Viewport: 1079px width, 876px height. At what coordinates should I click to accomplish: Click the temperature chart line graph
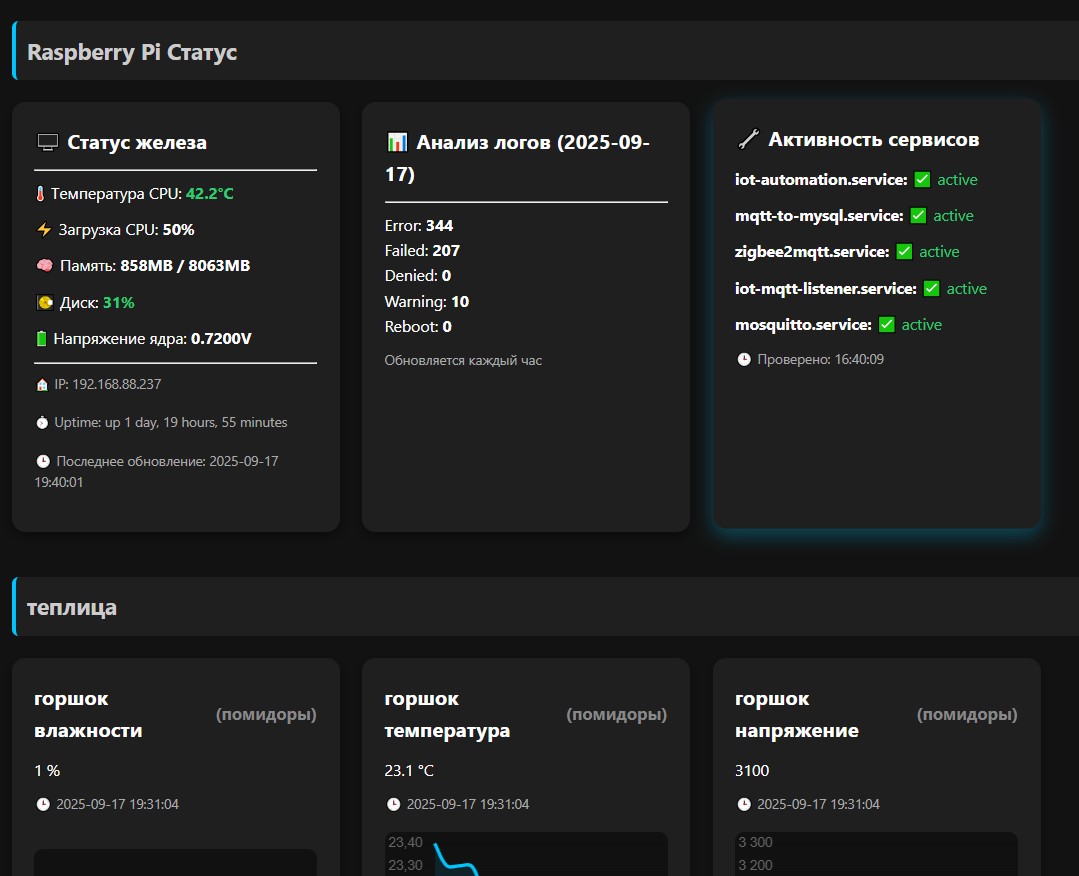pyautogui.click(x=526, y=855)
